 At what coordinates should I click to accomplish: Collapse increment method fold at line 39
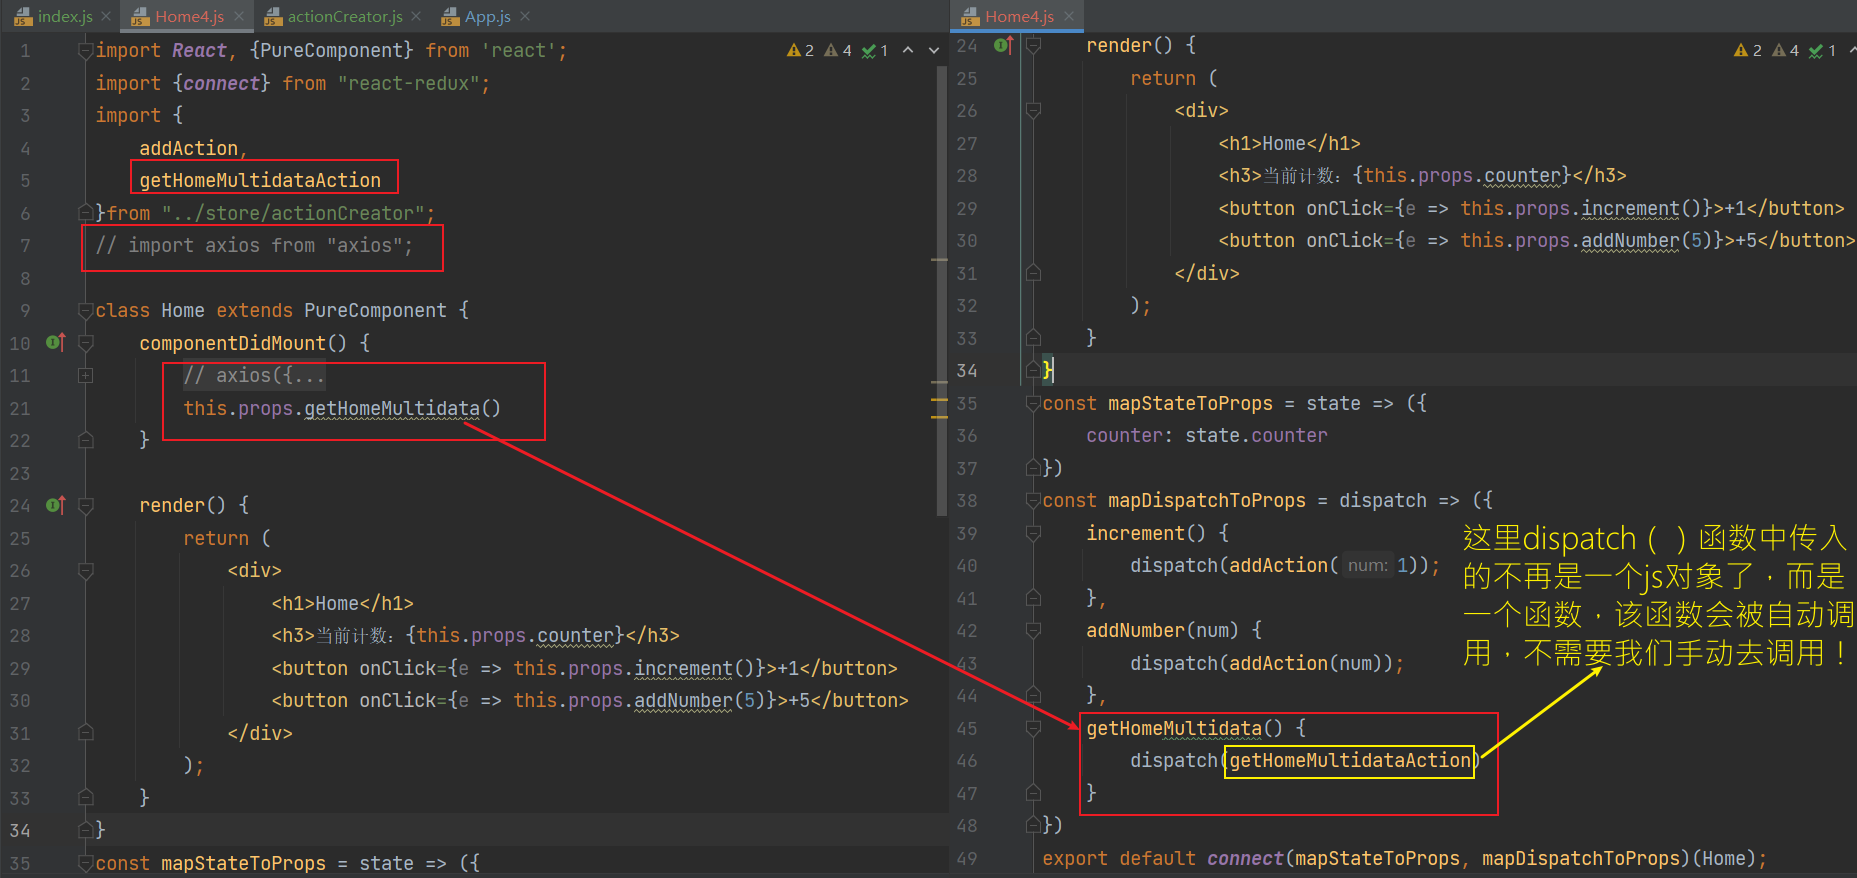click(1033, 533)
